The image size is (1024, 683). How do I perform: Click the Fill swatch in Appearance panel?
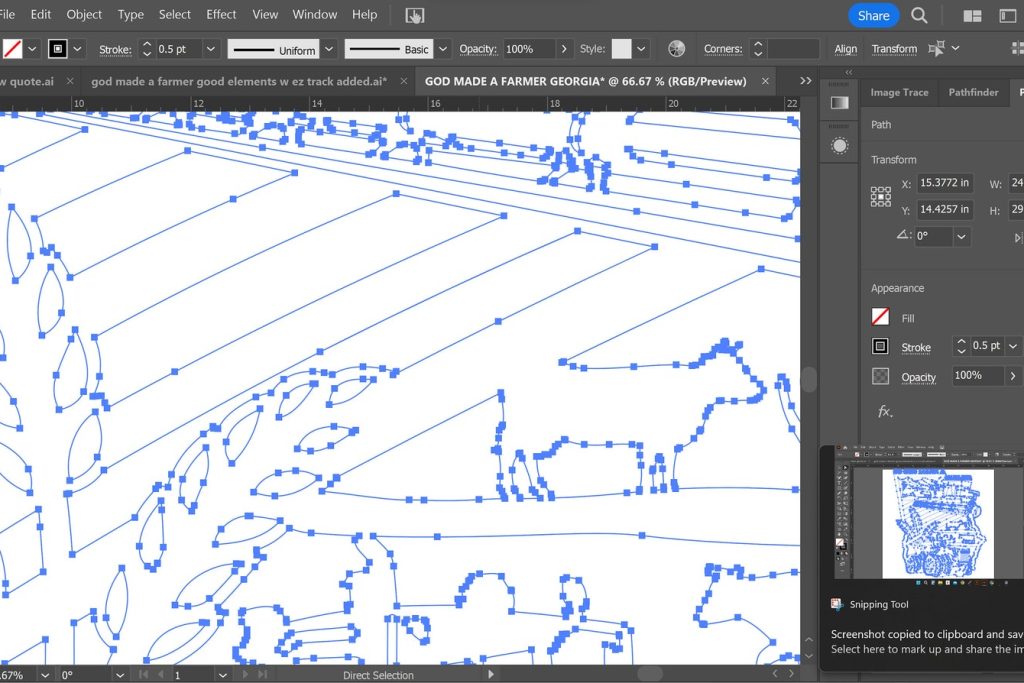[880, 318]
